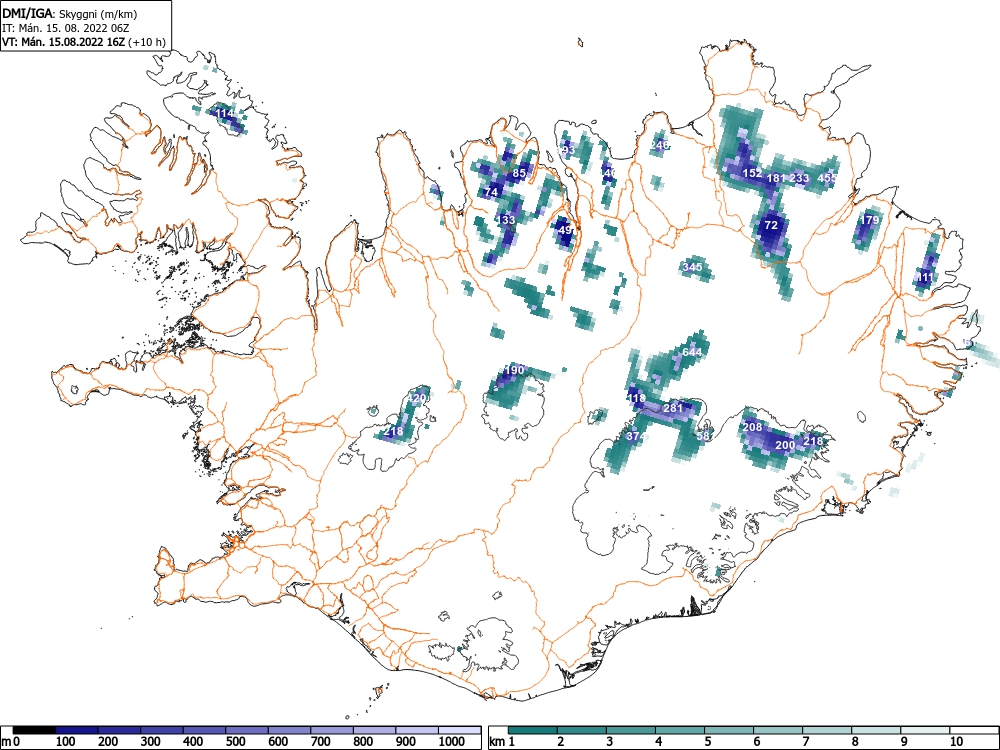Viewport: 1000px width, 750px height.
Task: Click visibility value 85 on the map
Action: [519, 173]
